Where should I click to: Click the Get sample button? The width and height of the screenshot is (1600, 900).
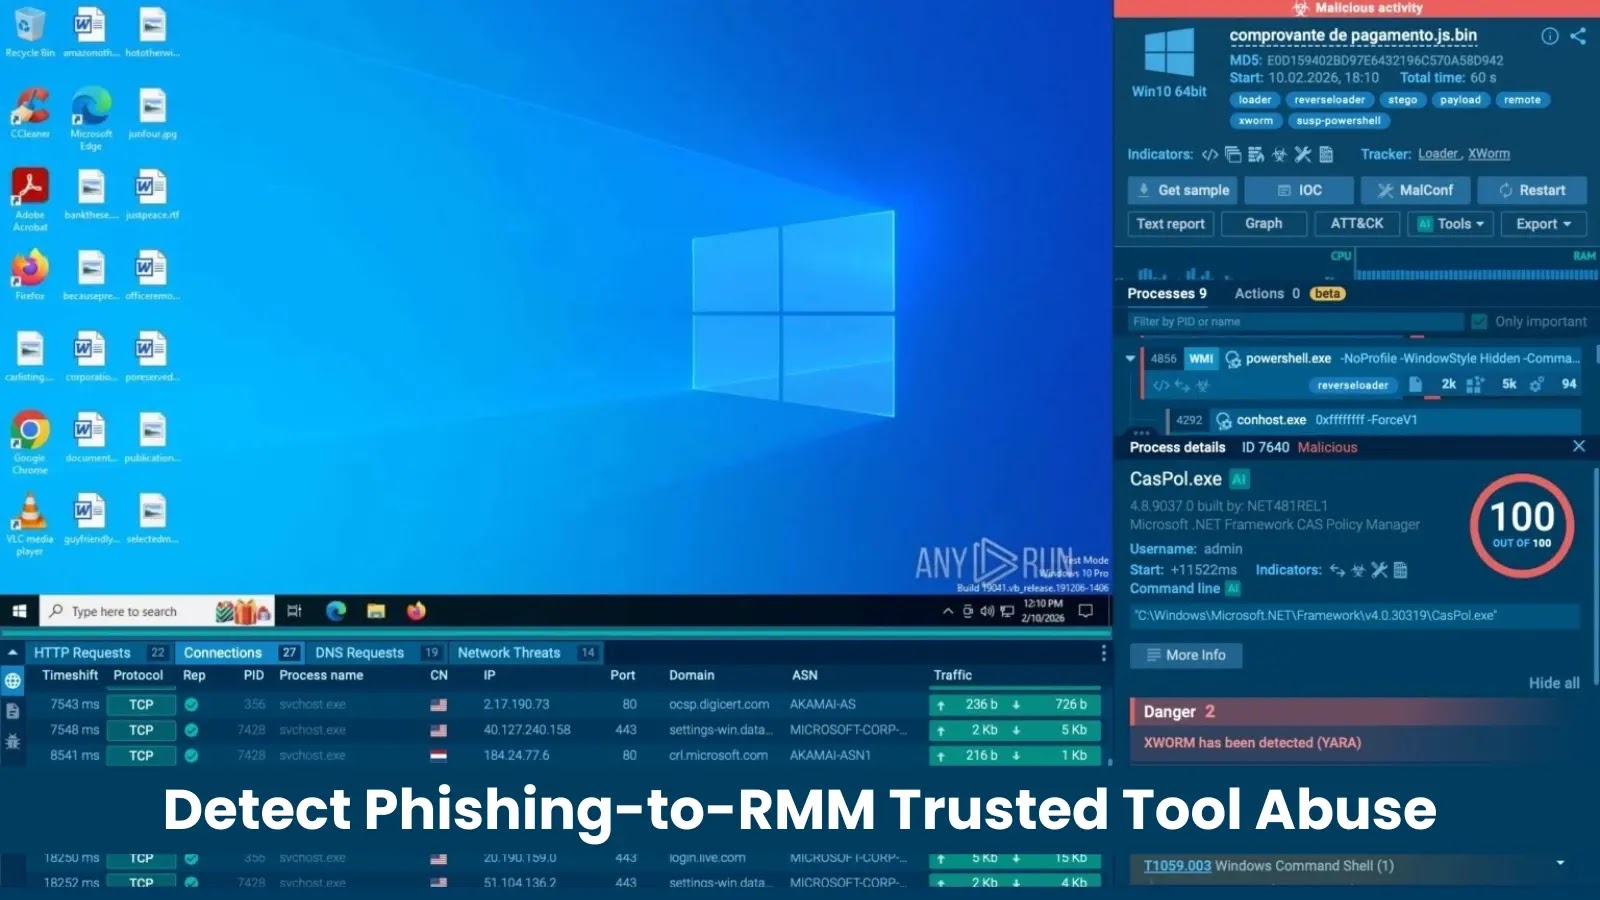1182,190
